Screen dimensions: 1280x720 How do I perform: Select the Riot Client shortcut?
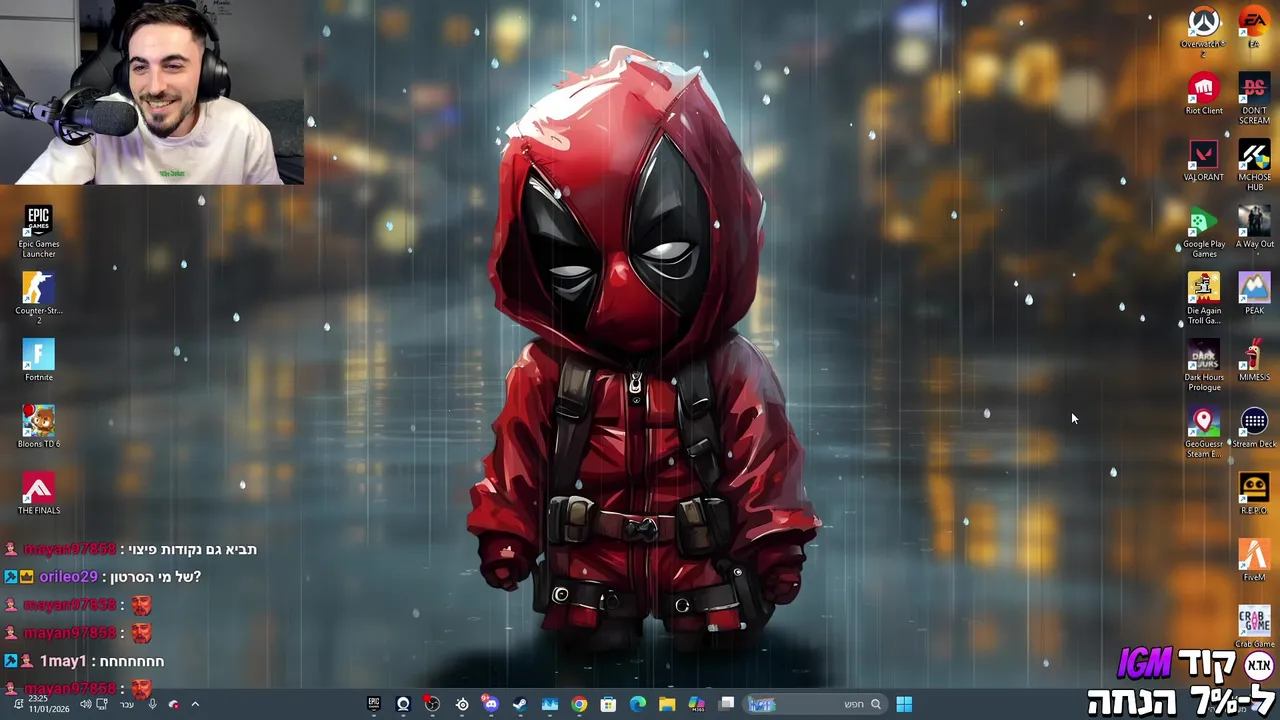click(x=1204, y=94)
